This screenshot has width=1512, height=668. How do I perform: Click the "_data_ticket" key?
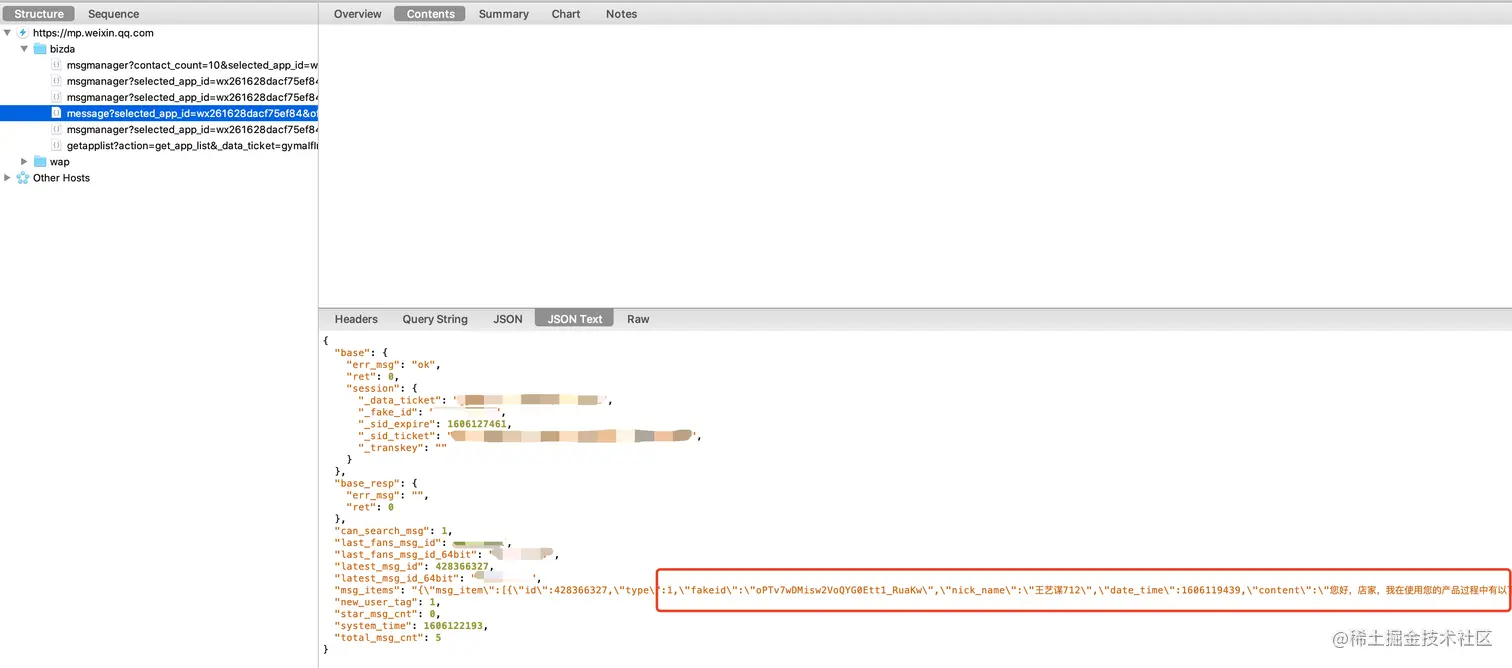tap(402, 400)
